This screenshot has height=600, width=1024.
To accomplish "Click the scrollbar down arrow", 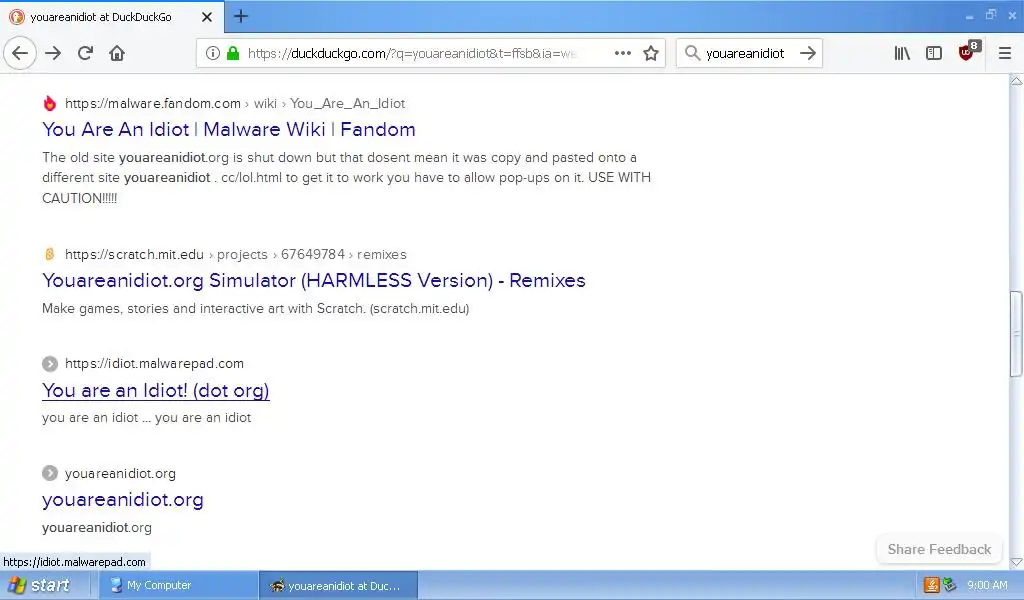I will 1016,562.
